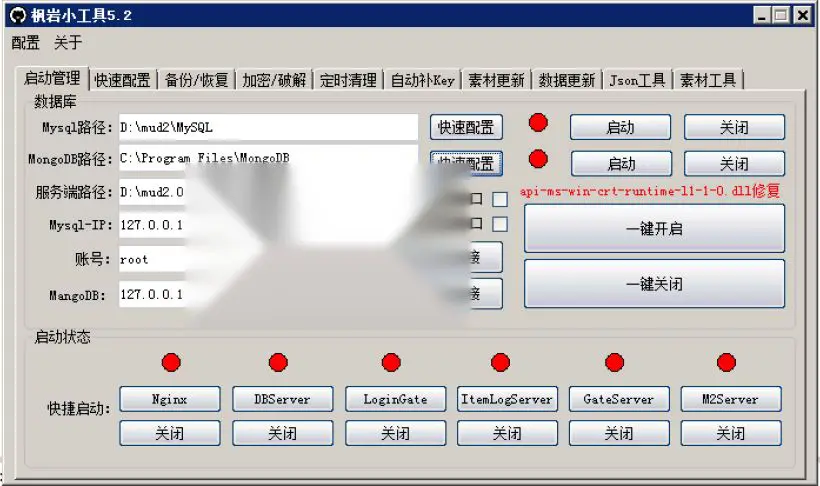Click the red status light above LoginGate

[x=391, y=362]
